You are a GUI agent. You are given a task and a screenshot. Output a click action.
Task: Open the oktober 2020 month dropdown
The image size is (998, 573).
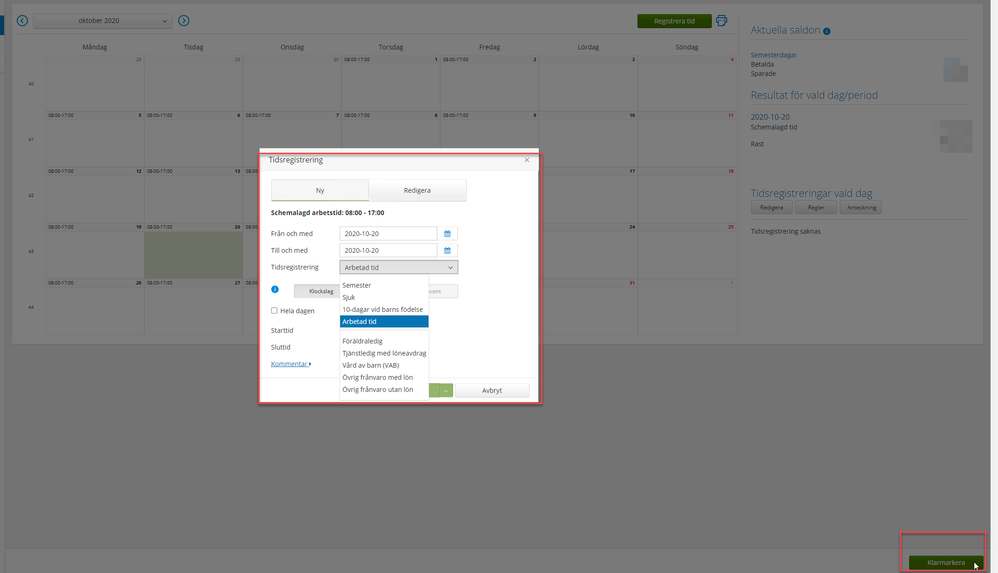point(102,20)
